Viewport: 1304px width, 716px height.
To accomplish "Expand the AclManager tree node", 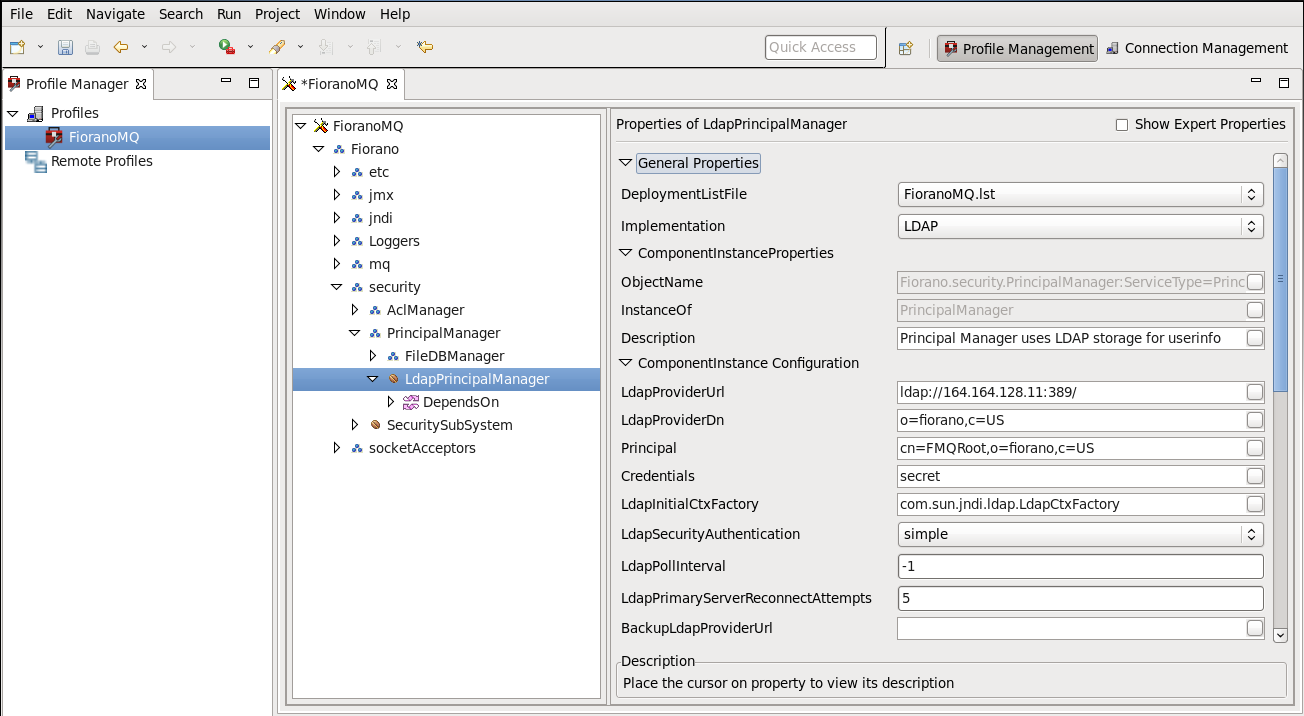I will point(355,310).
